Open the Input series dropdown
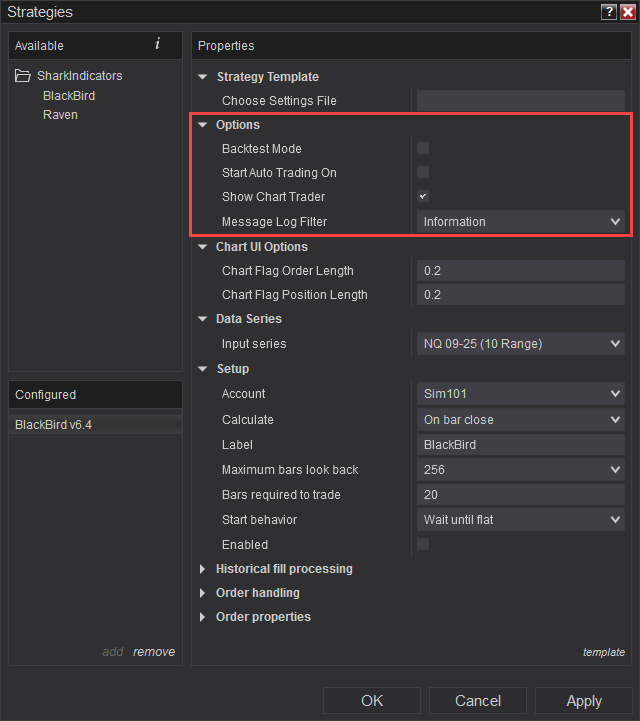This screenshot has height=721, width=640. point(520,343)
